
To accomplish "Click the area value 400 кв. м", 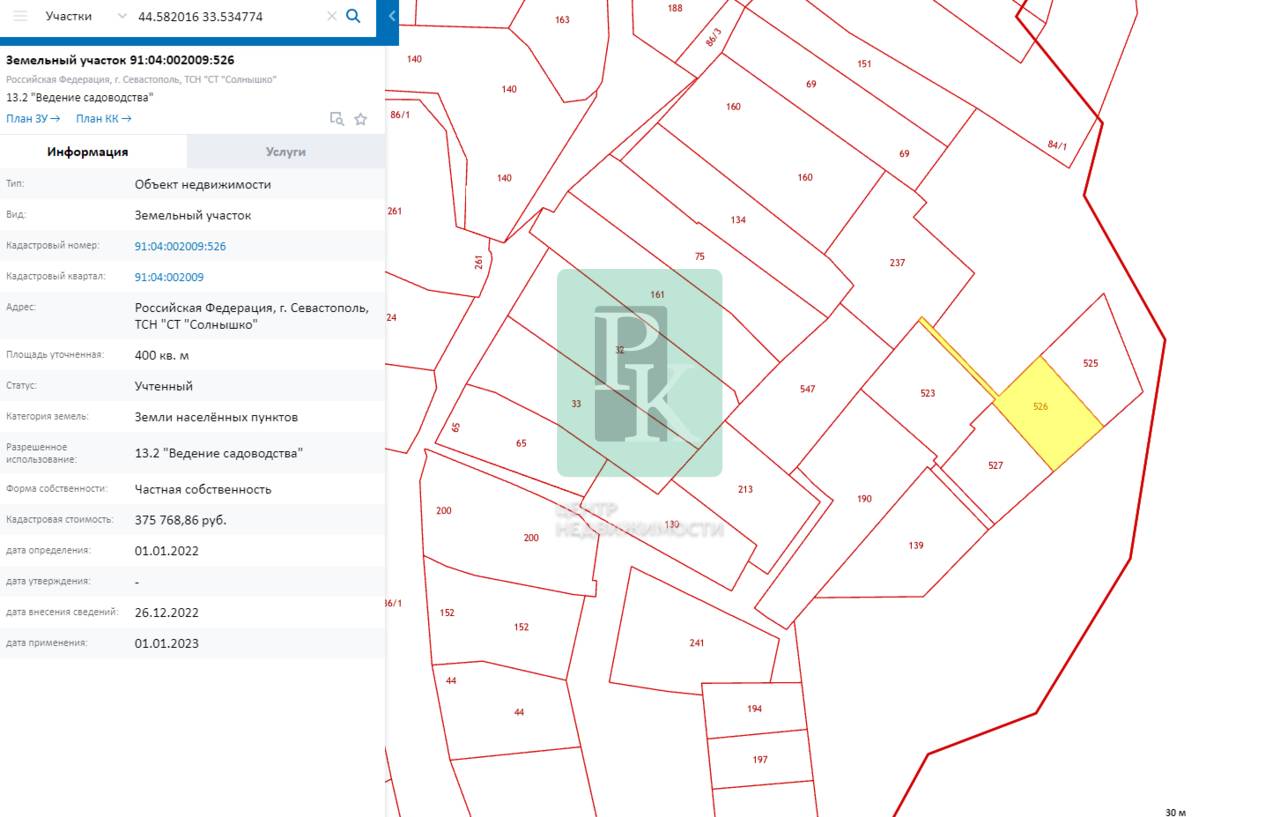I will tap(162, 355).
